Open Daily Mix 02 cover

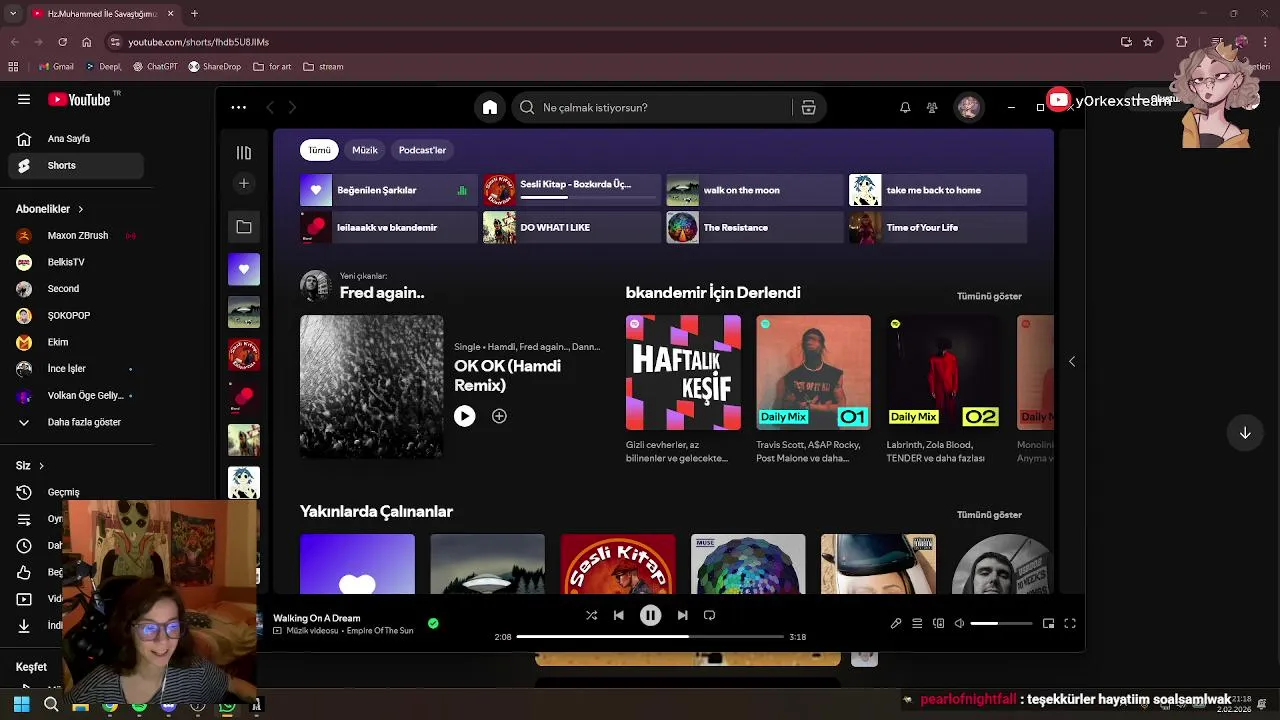pyautogui.click(x=943, y=372)
